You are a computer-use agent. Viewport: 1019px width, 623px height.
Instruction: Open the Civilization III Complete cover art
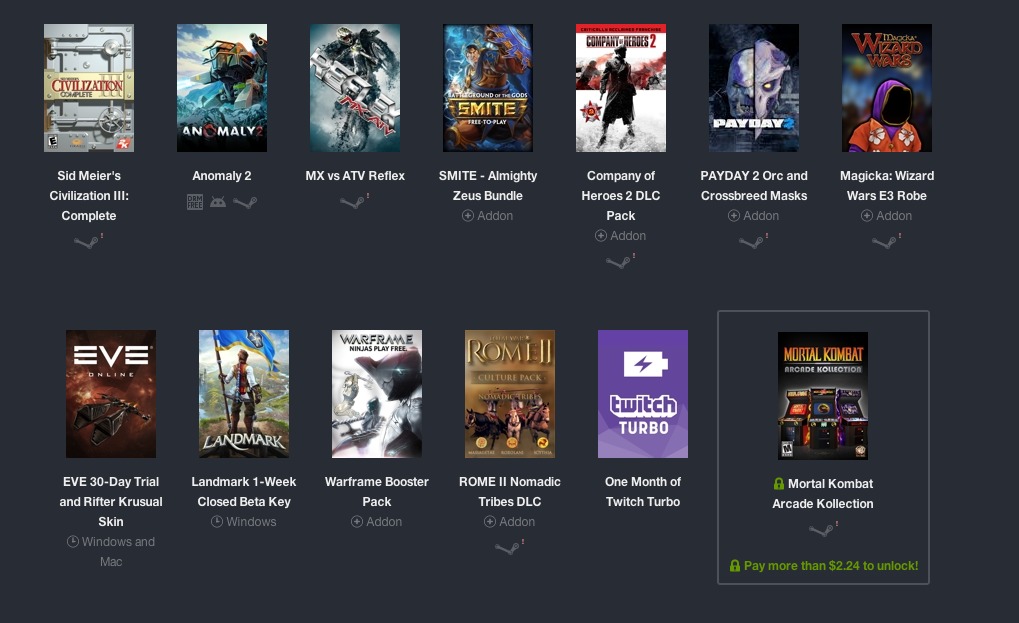tap(89, 88)
